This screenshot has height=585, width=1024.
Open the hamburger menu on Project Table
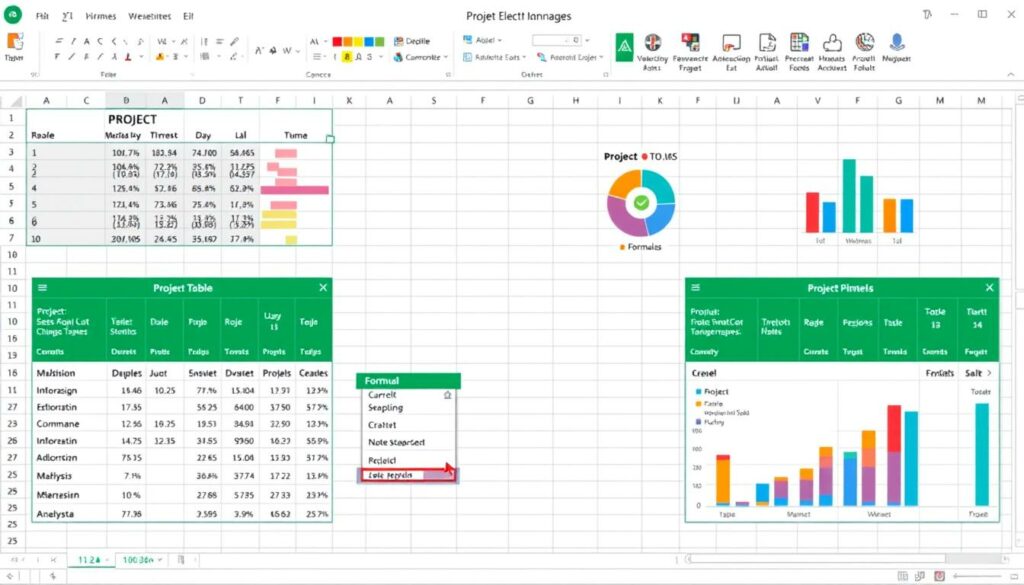point(42,288)
